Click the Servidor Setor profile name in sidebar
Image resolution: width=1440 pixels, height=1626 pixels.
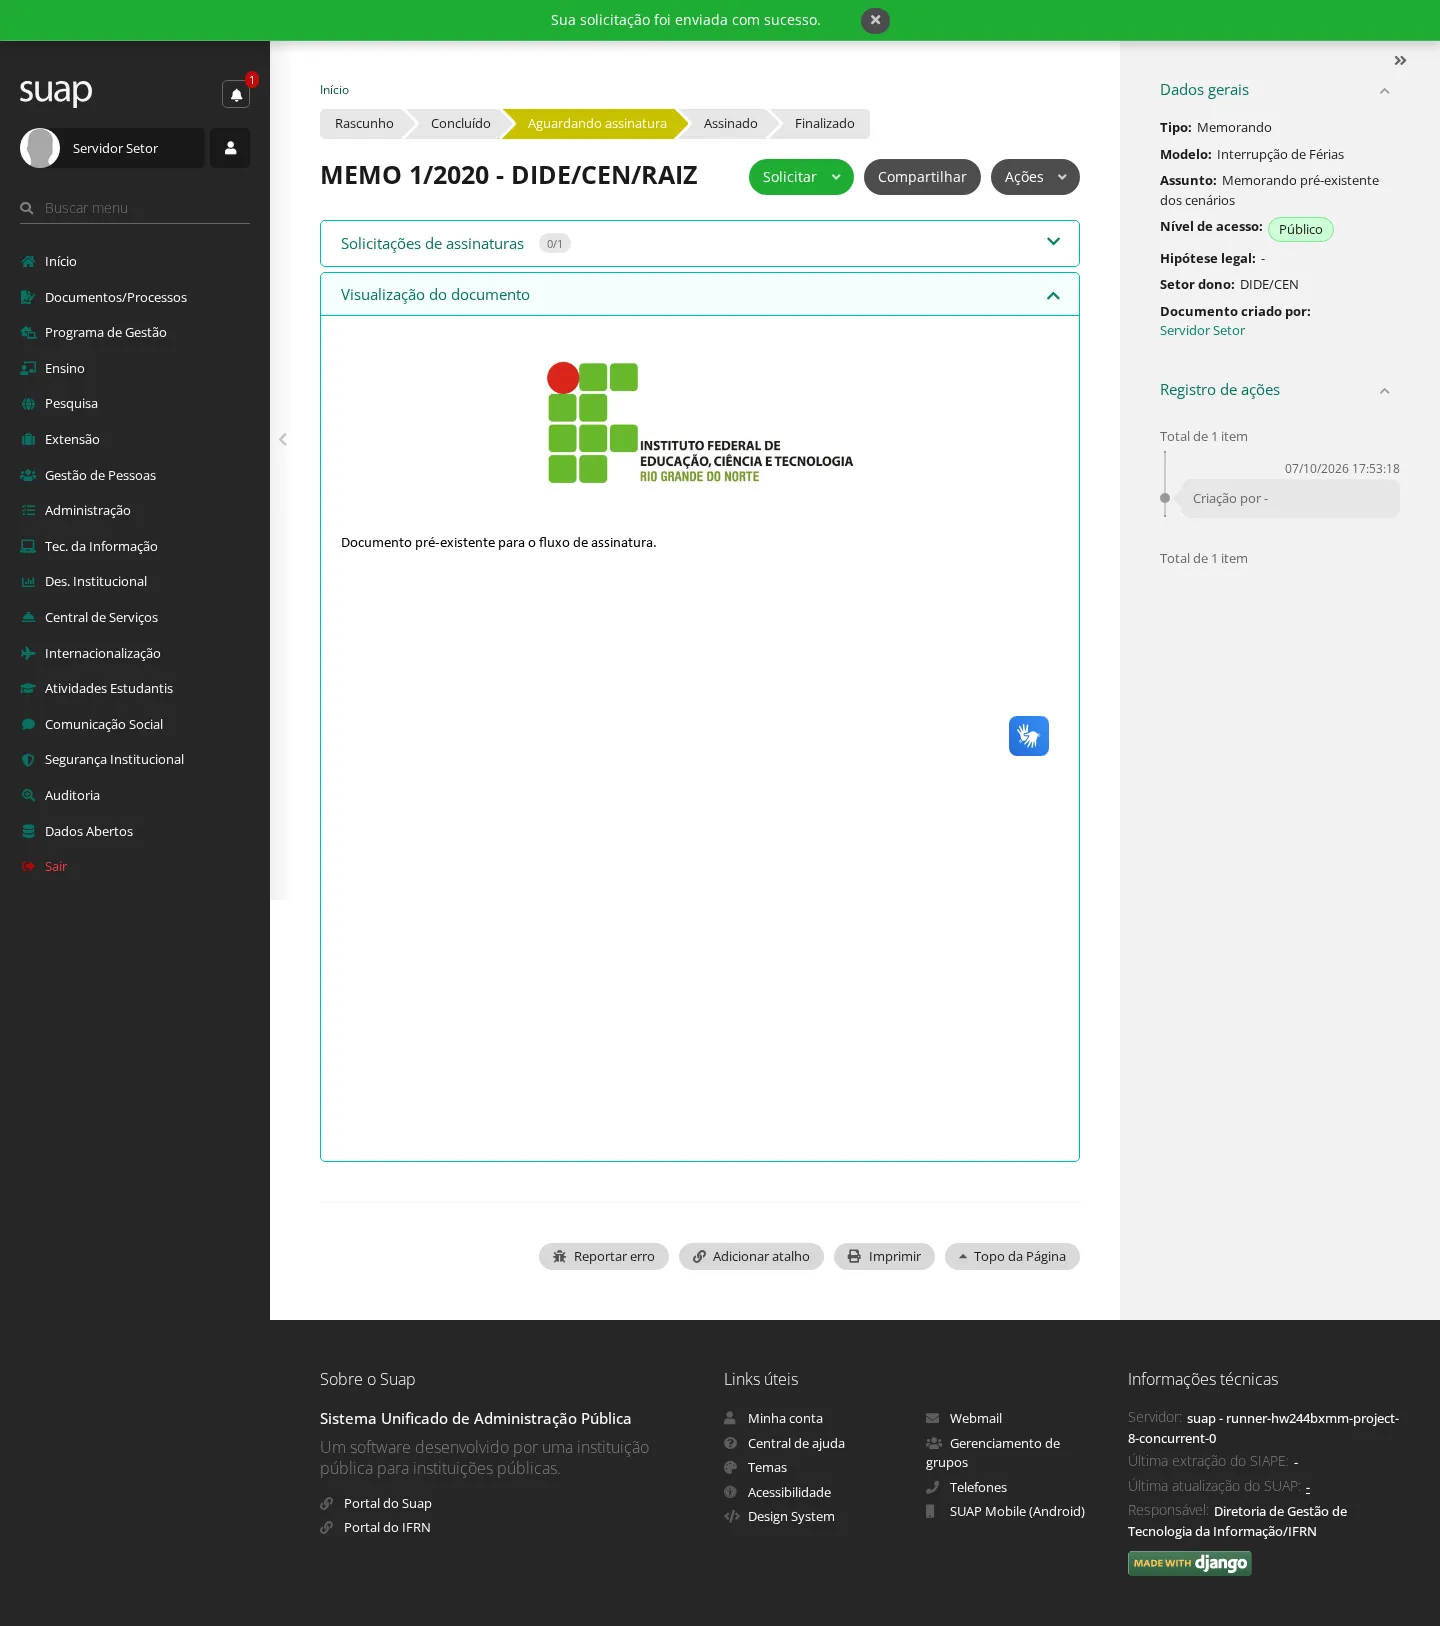click(x=115, y=148)
